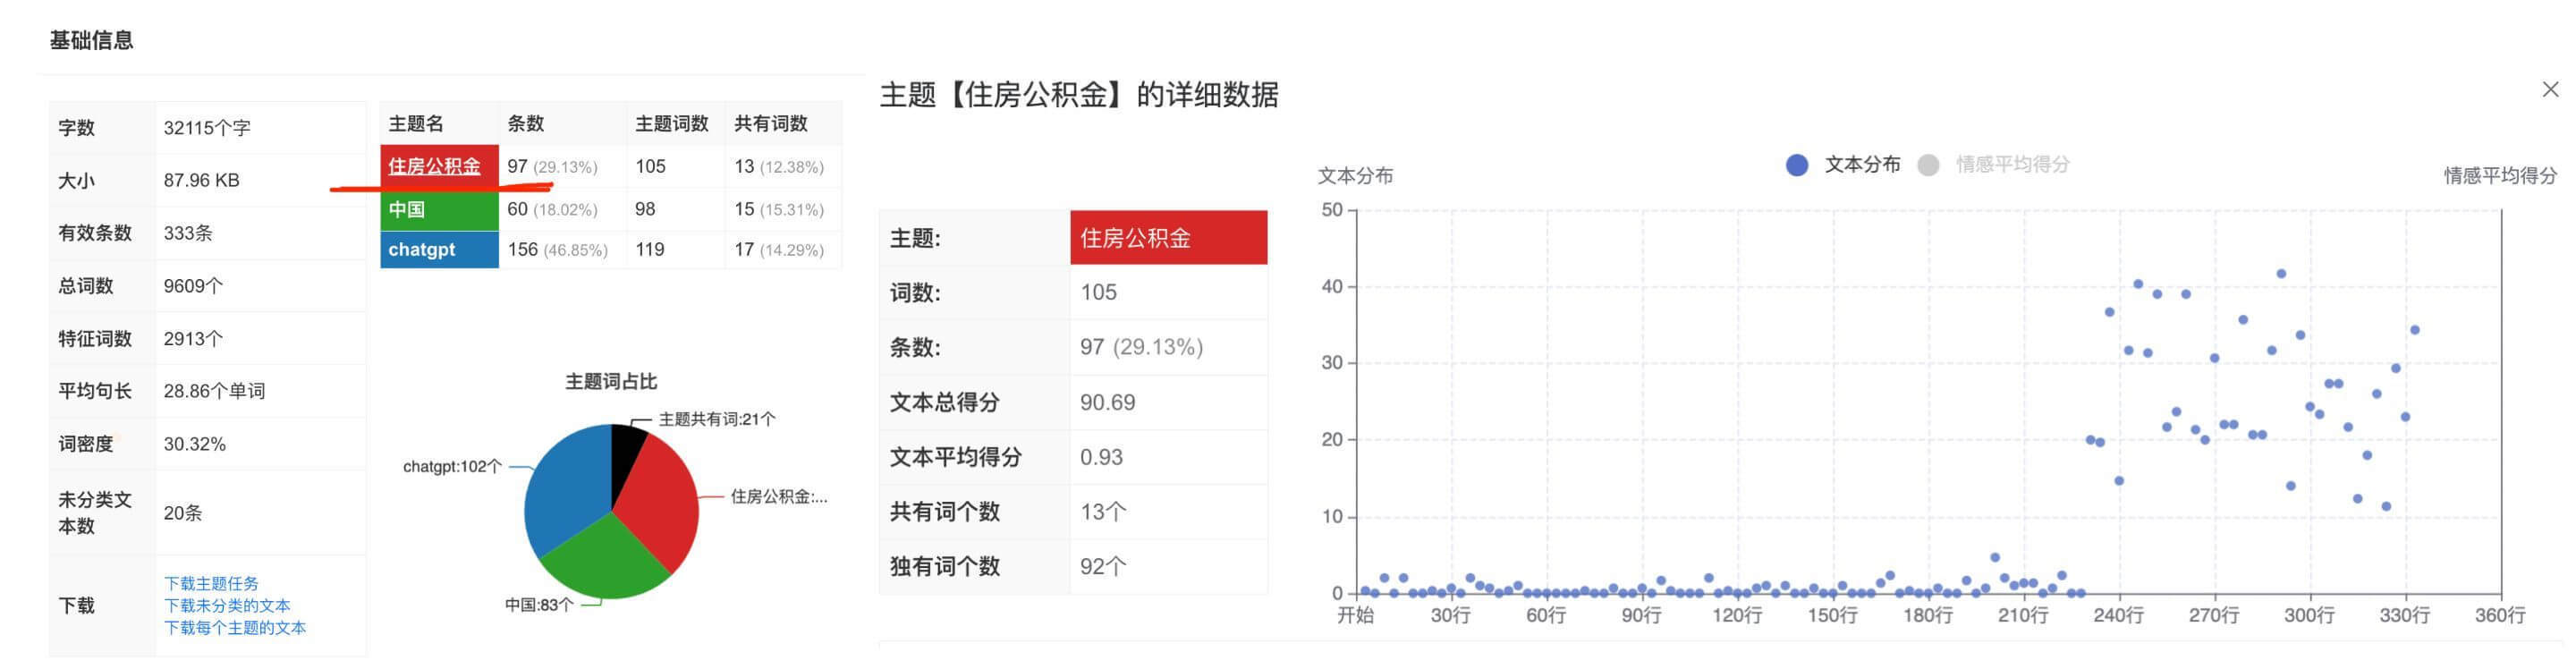This screenshot has width=2576, height=669.
Task: Click the 中国:83个 pie label
Action: [x=539, y=605]
